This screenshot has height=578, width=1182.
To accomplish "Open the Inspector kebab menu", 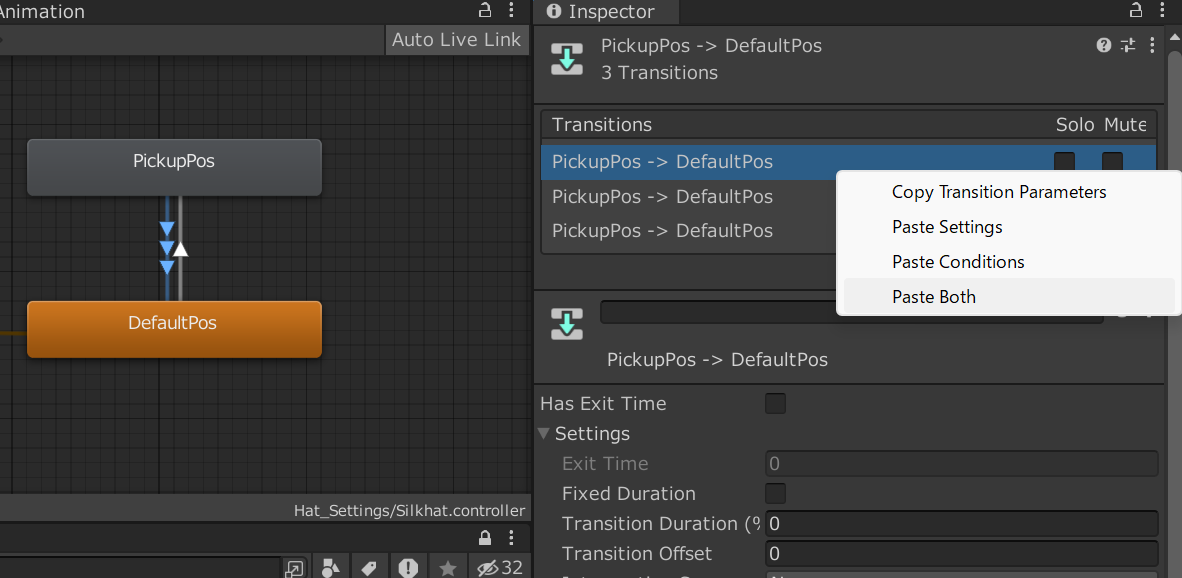I will click(x=1152, y=45).
